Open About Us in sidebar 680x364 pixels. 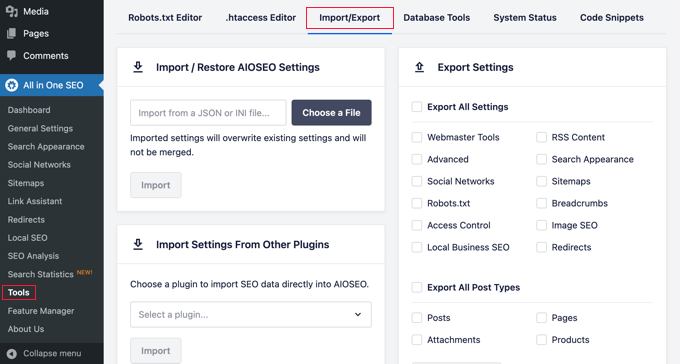26,329
